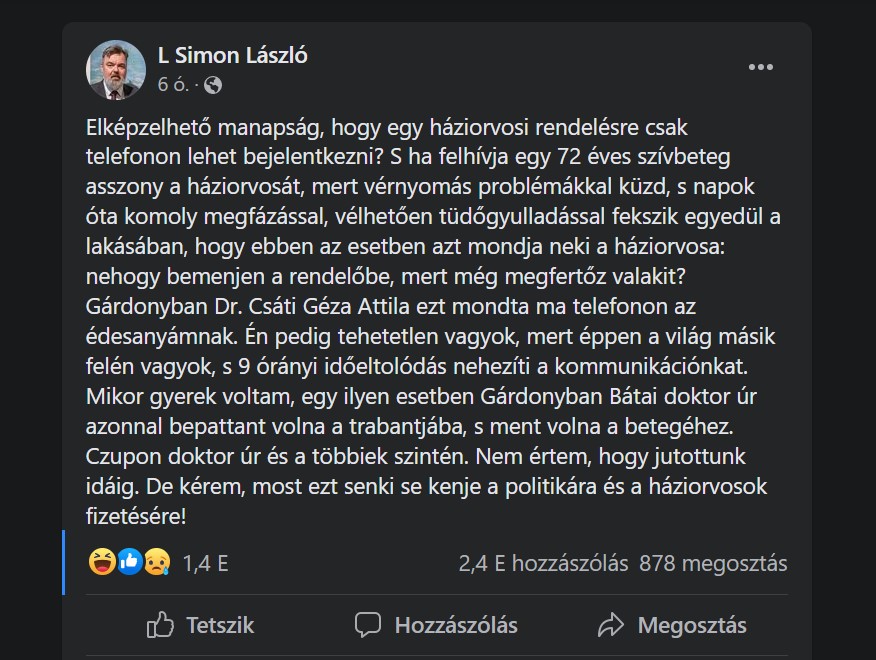Viewport: 876px width, 660px height.
Task: Click the globe public audience icon
Action: [x=212, y=85]
